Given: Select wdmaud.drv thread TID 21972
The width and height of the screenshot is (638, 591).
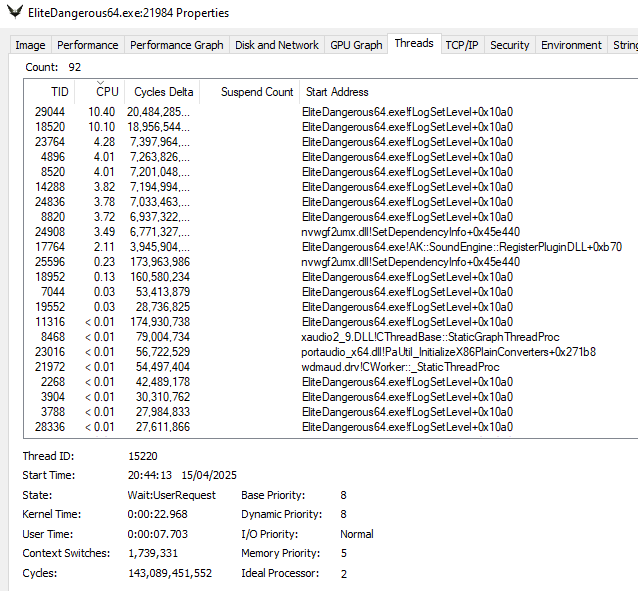Looking at the screenshot, I should [330, 367].
